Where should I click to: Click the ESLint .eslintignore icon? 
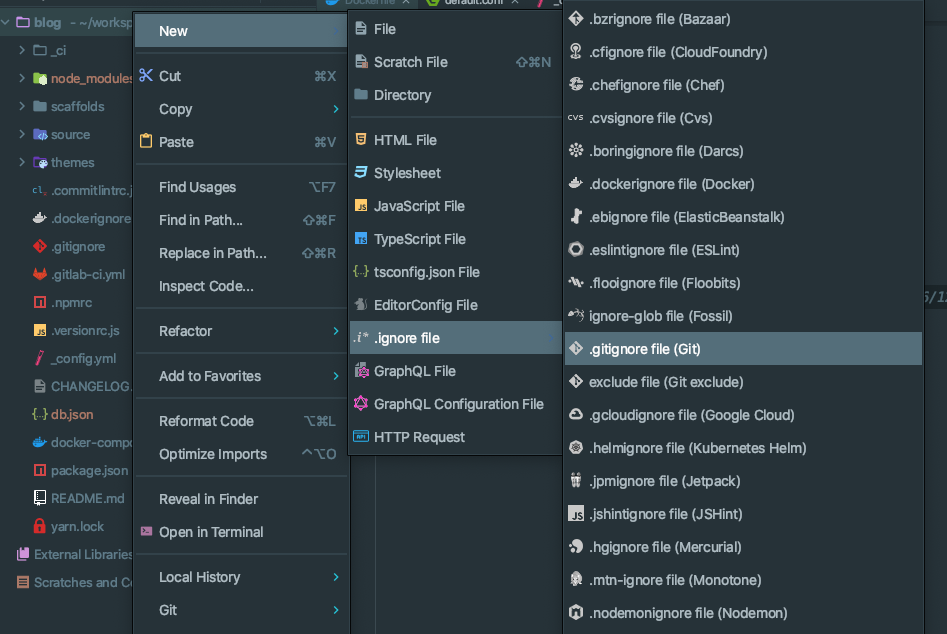576,249
